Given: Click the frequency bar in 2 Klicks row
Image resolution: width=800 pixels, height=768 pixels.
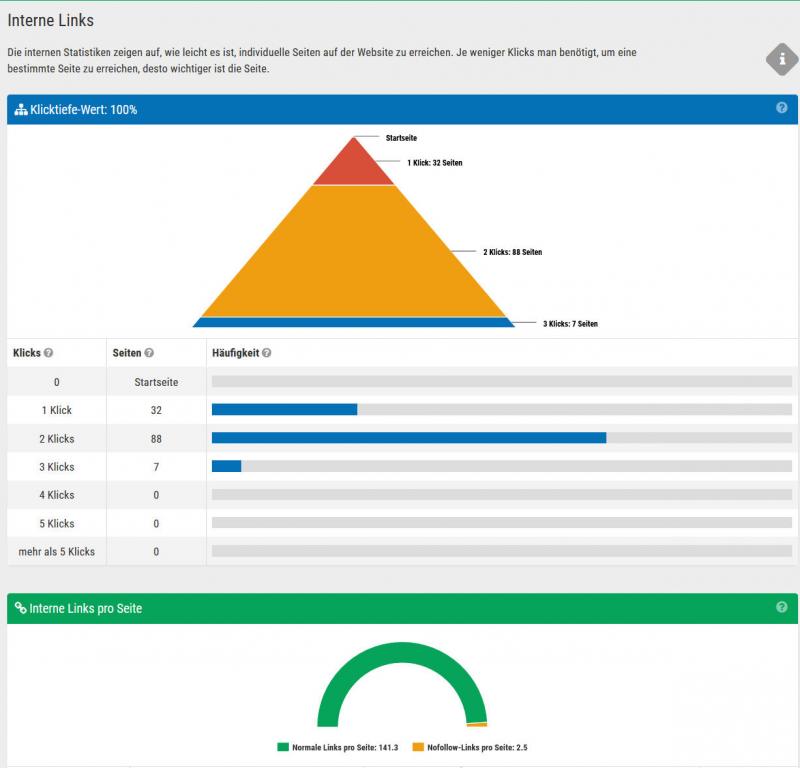Looking at the screenshot, I should click(x=408, y=438).
